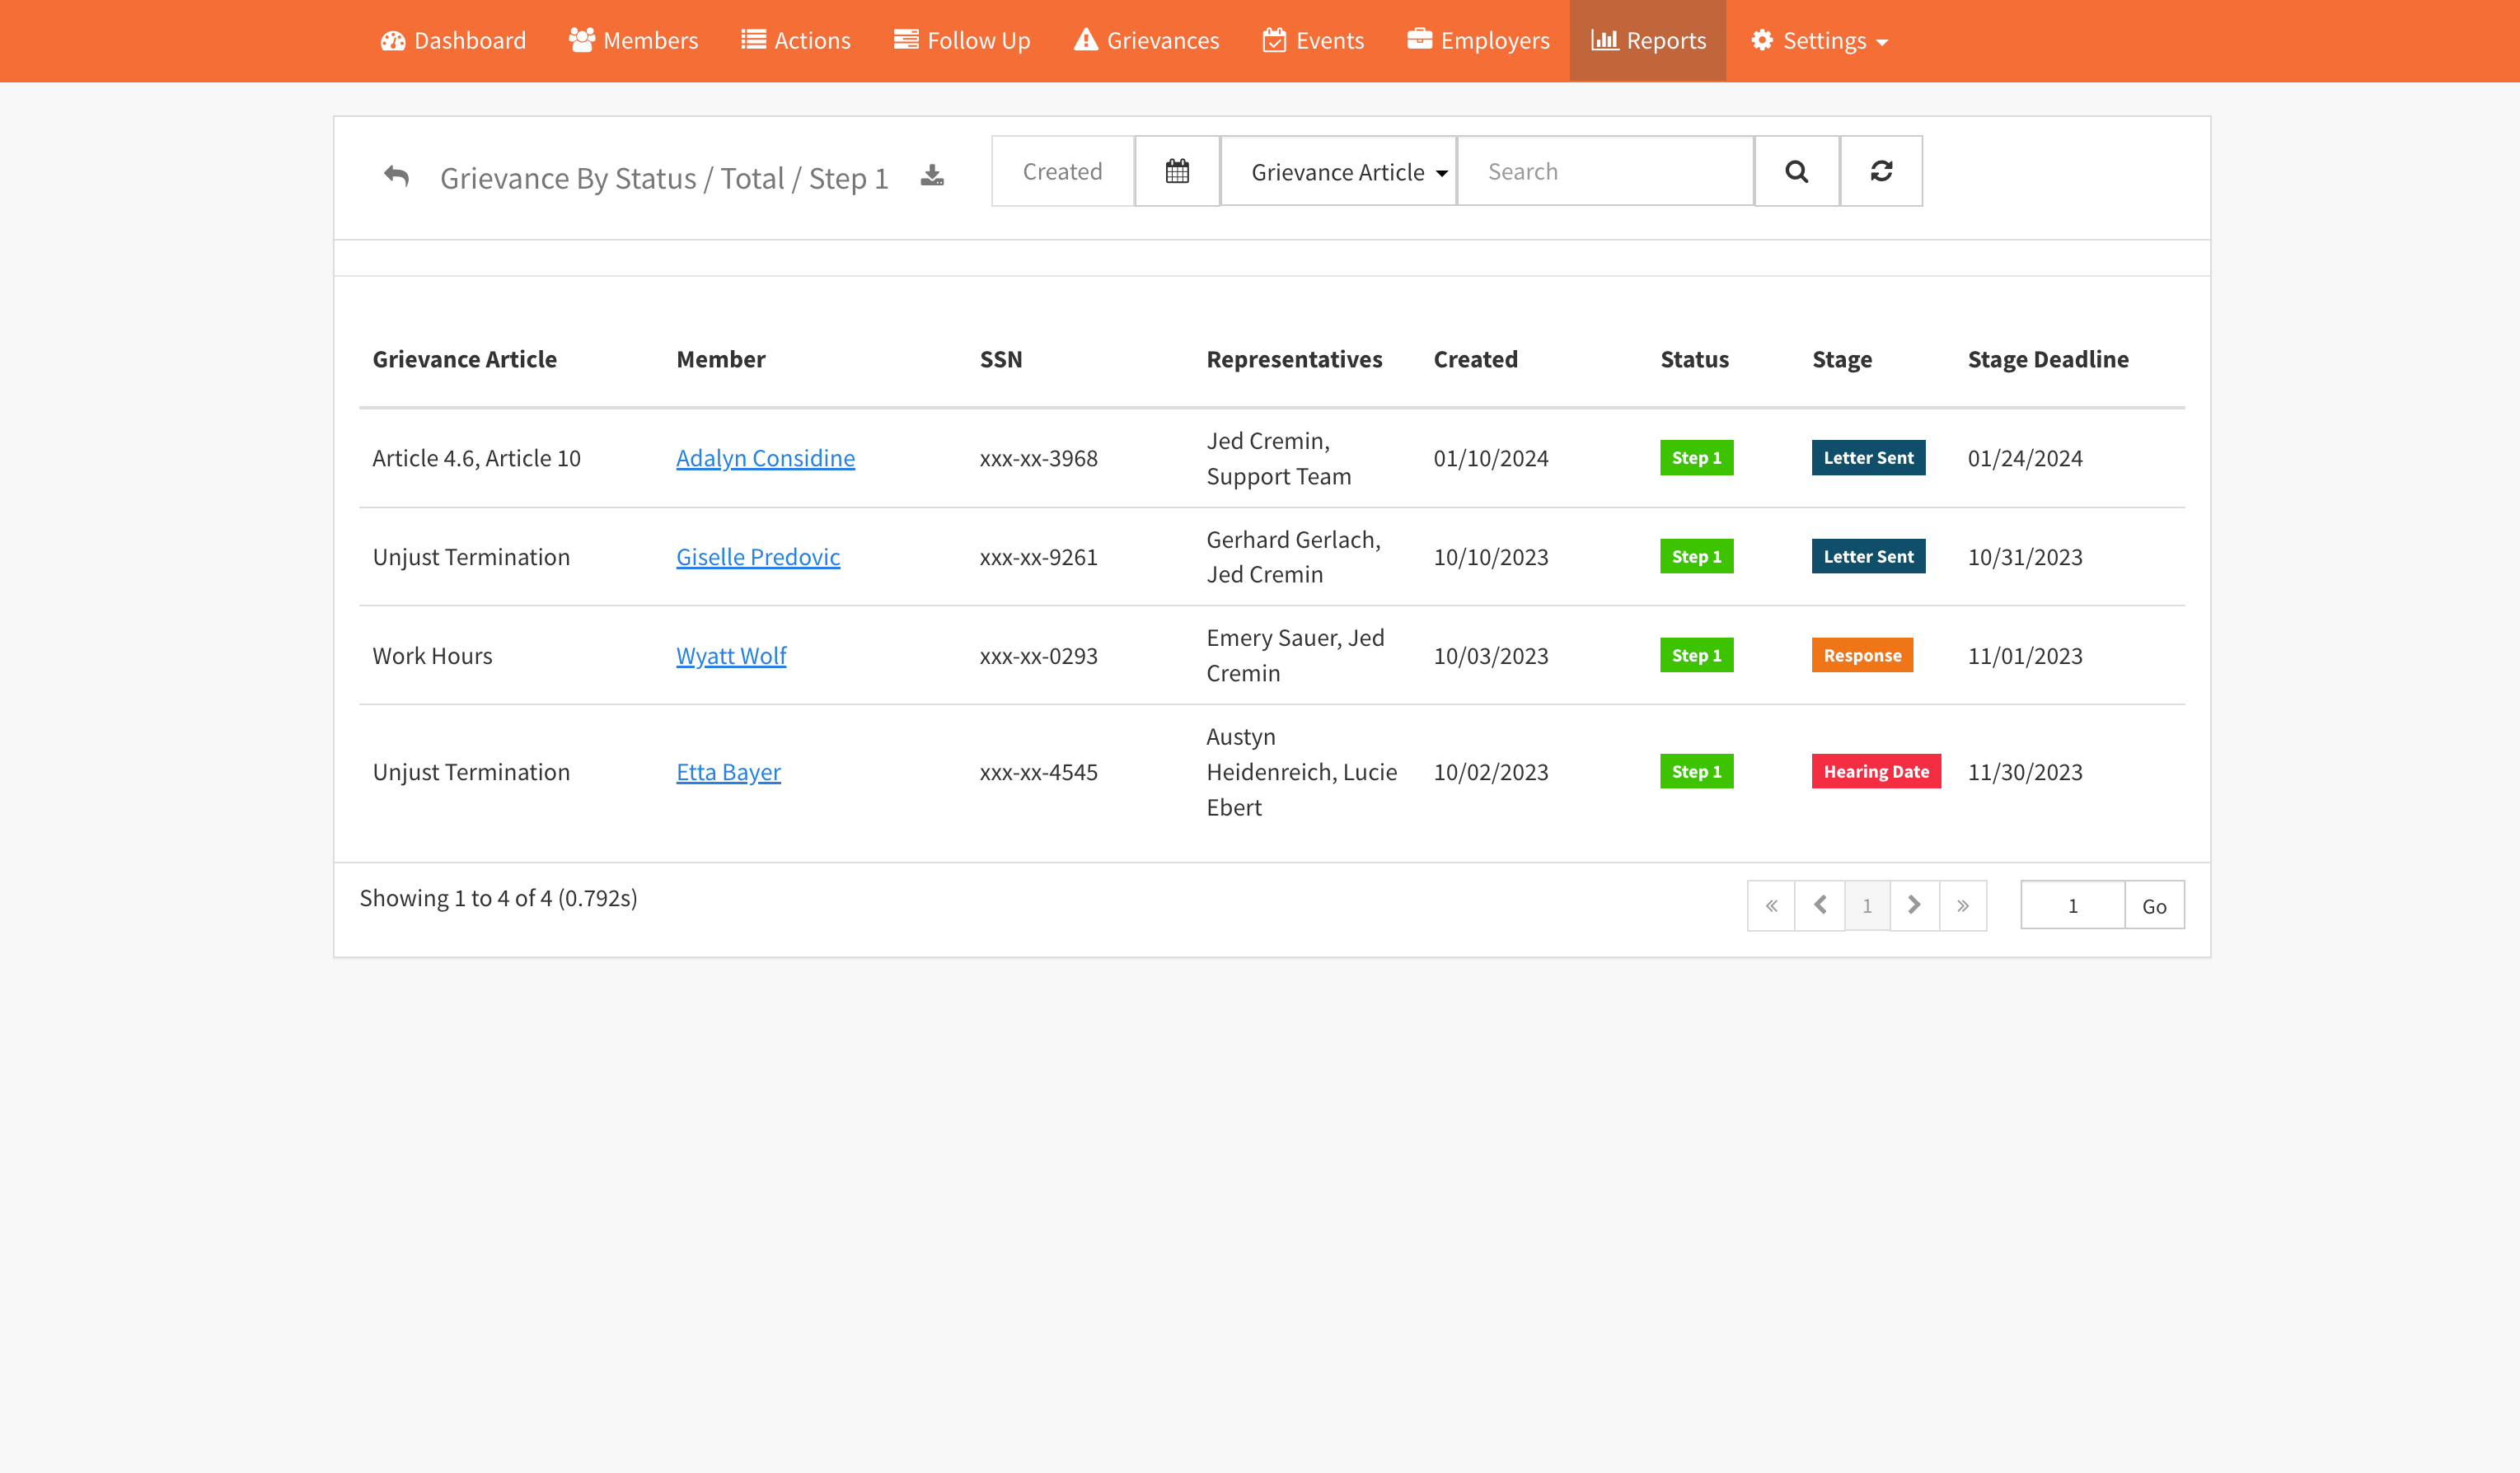Image resolution: width=2520 pixels, height=1473 pixels.
Task: Click the Stage Deadline column header
Action: pyautogui.click(x=2048, y=359)
